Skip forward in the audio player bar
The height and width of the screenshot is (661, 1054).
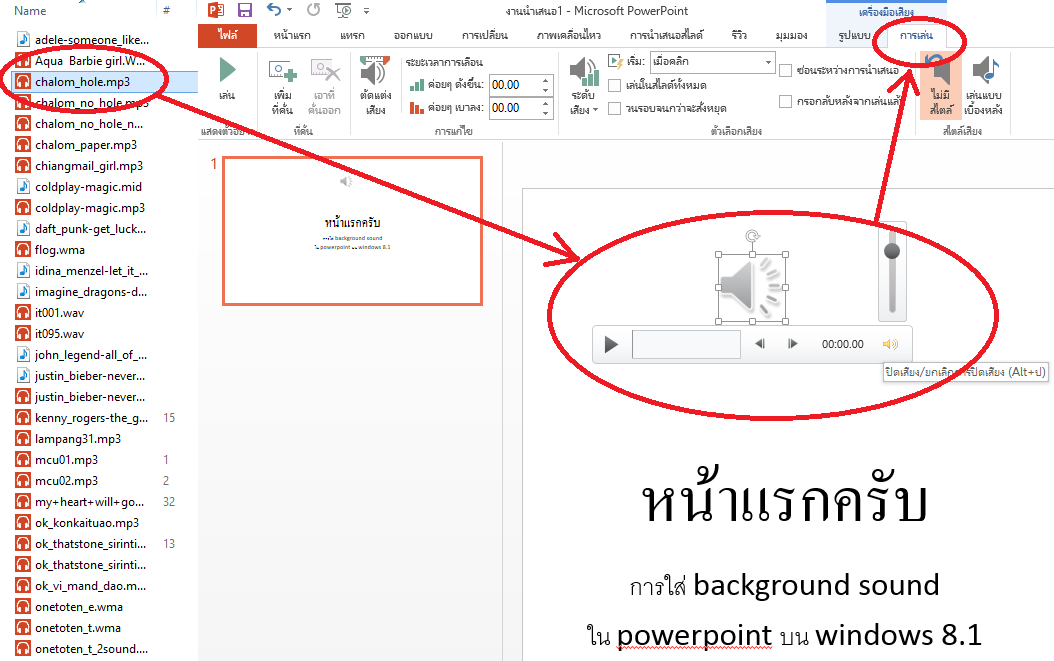(793, 344)
